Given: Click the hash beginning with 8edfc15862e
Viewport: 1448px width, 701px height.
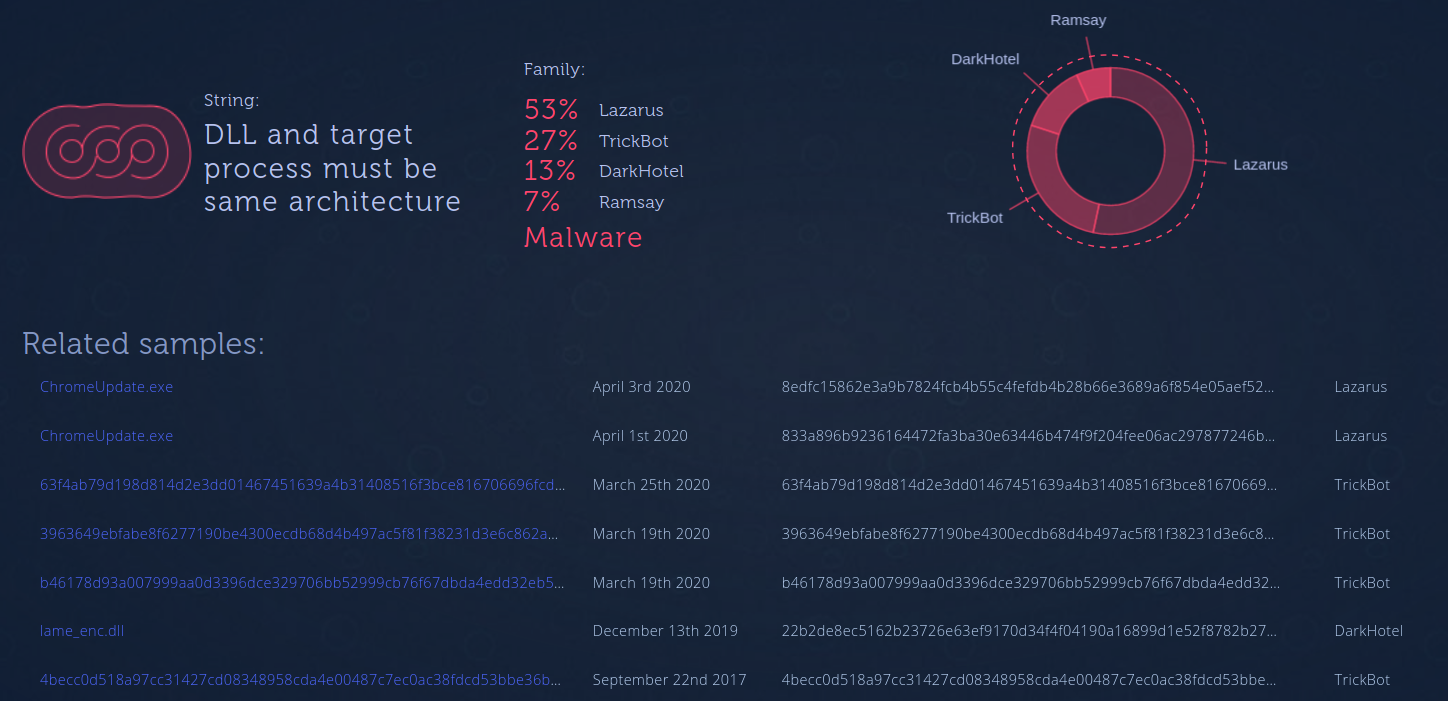Looking at the screenshot, I should tap(1028, 387).
